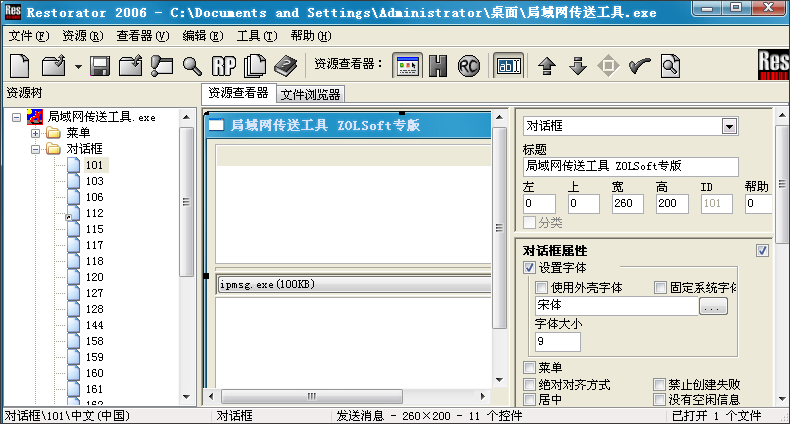Expand the 菜单 folder in resource tree
The height and width of the screenshot is (424, 790).
[36, 133]
